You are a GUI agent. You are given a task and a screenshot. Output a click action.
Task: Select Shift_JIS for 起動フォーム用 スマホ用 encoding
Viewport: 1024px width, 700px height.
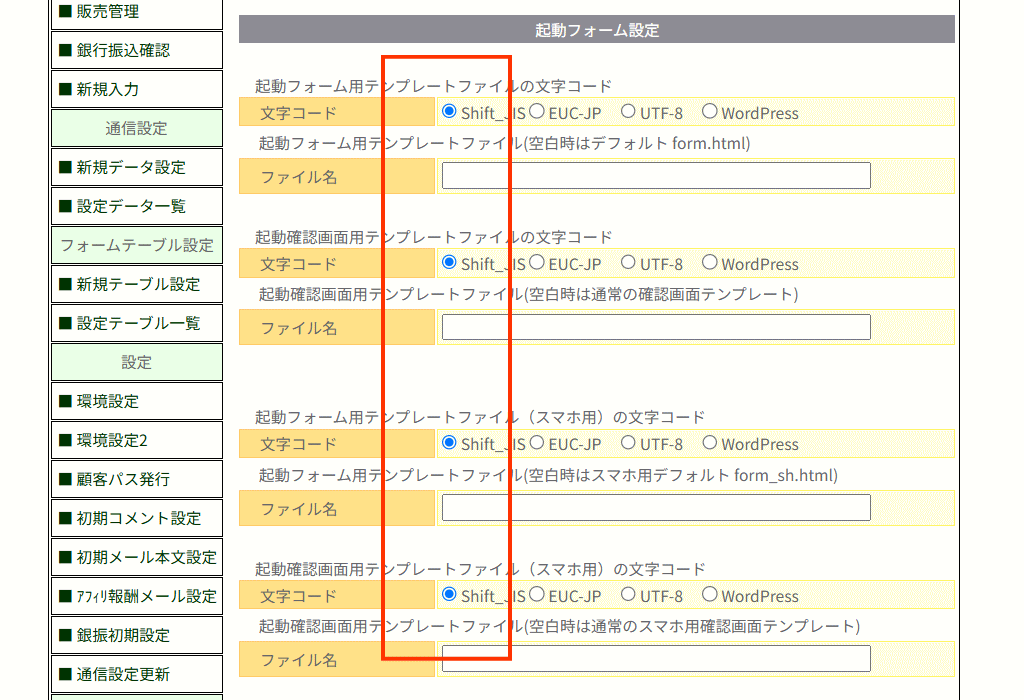point(449,443)
